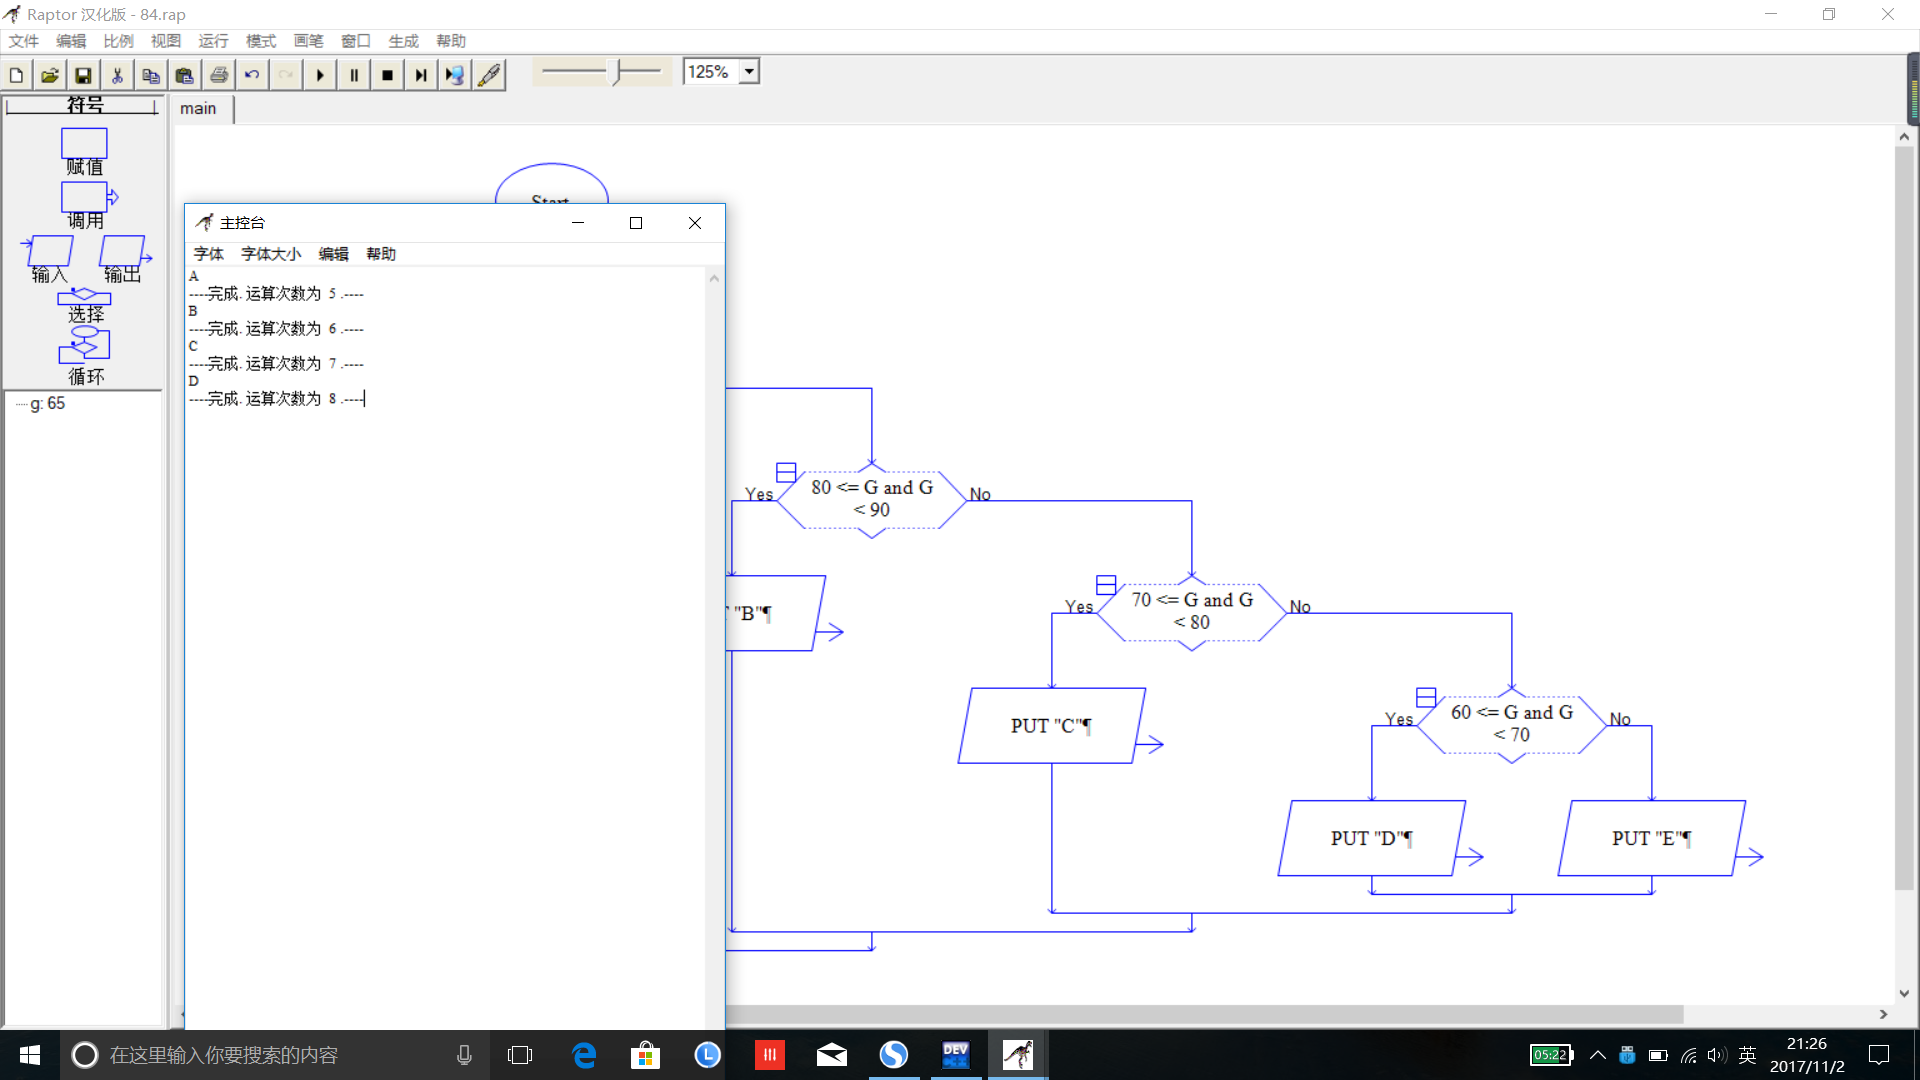Open 字体 menu in console window
This screenshot has height=1080, width=1920.
coord(209,254)
